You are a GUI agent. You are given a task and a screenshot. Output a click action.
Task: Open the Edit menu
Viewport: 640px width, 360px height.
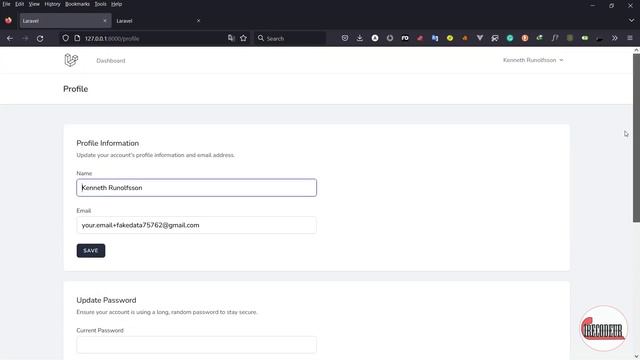(x=19, y=4)
